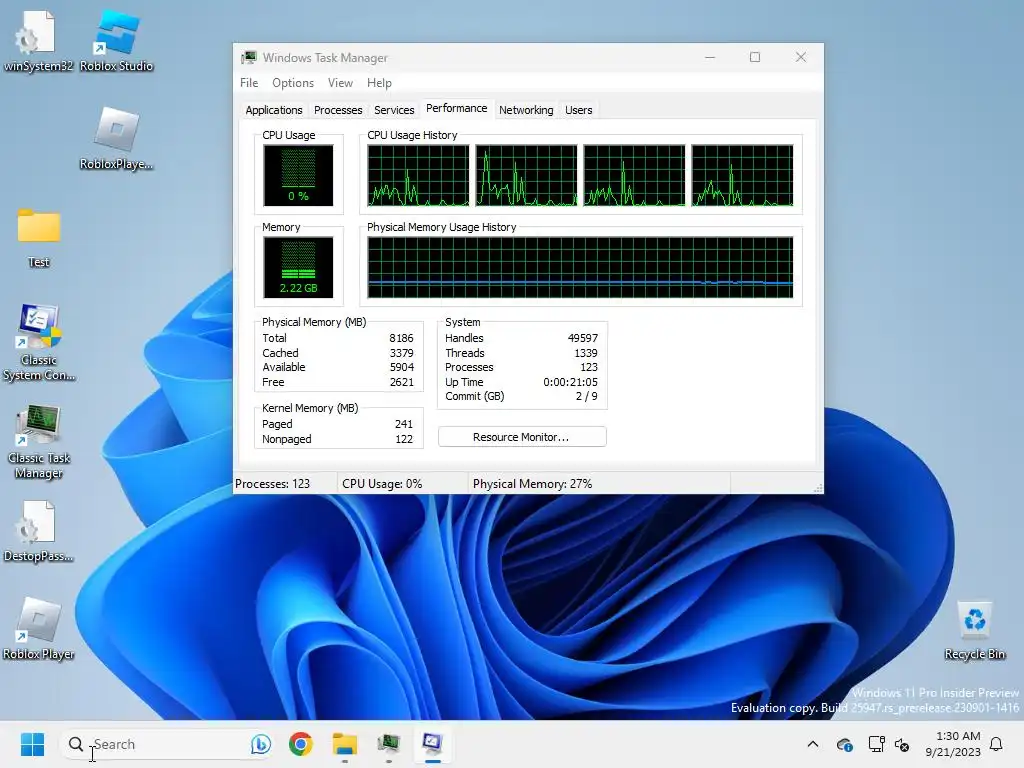Click the Physical Memory Usage History graph
Image resolution: width=1024 pixels, height=768 pixels.
(x=580, y=267)
